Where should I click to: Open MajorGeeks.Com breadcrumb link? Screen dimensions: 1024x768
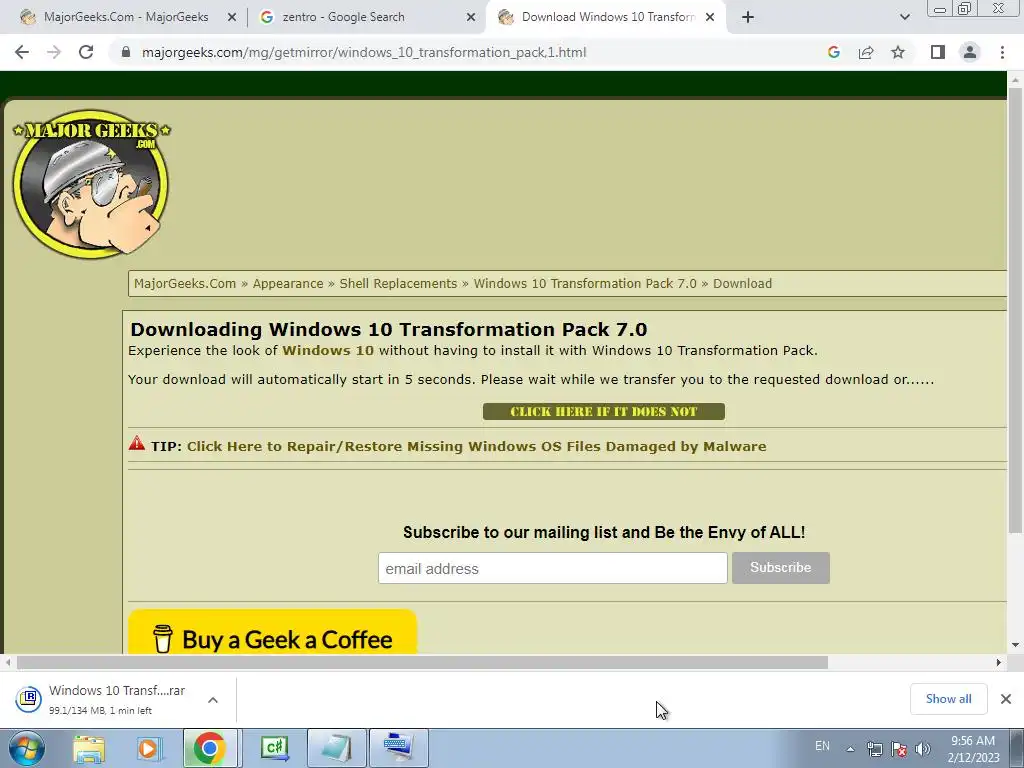point(185,283)
